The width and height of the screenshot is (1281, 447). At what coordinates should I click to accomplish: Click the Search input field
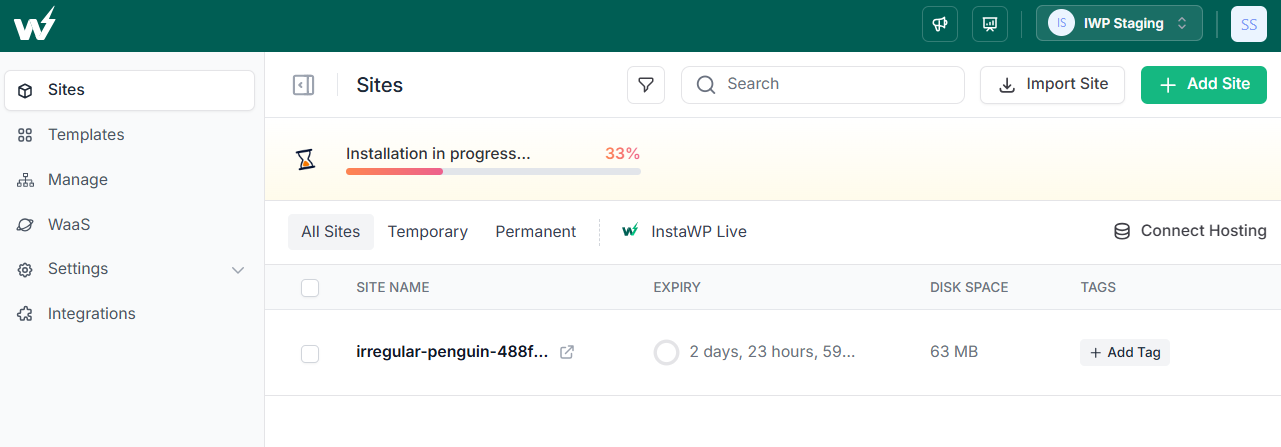[823, 85]
